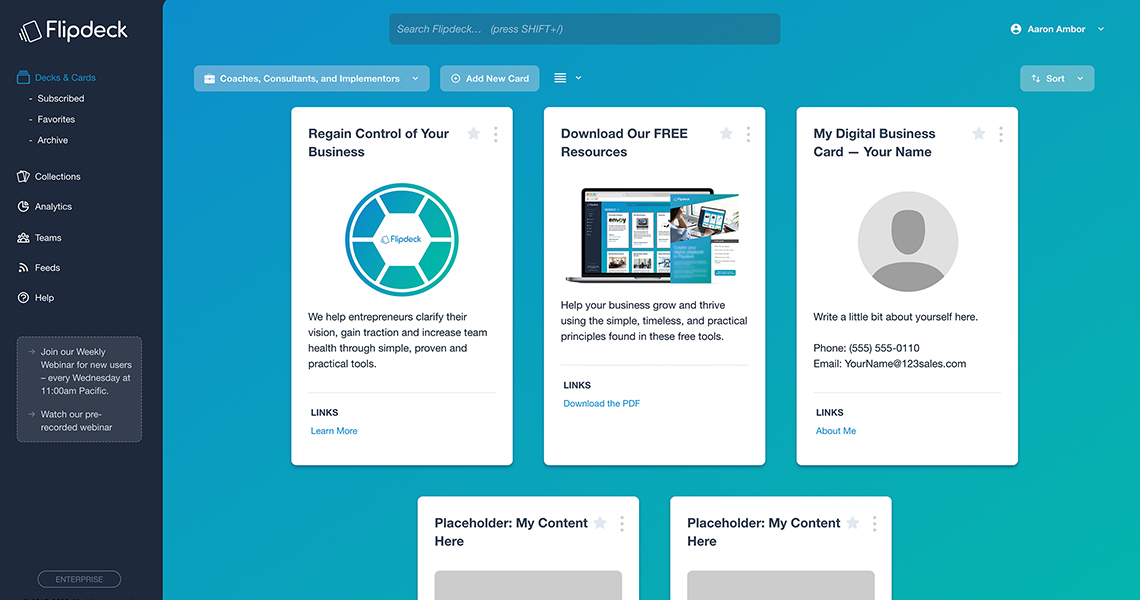Follow the Learn More link

tap(334, 431)
